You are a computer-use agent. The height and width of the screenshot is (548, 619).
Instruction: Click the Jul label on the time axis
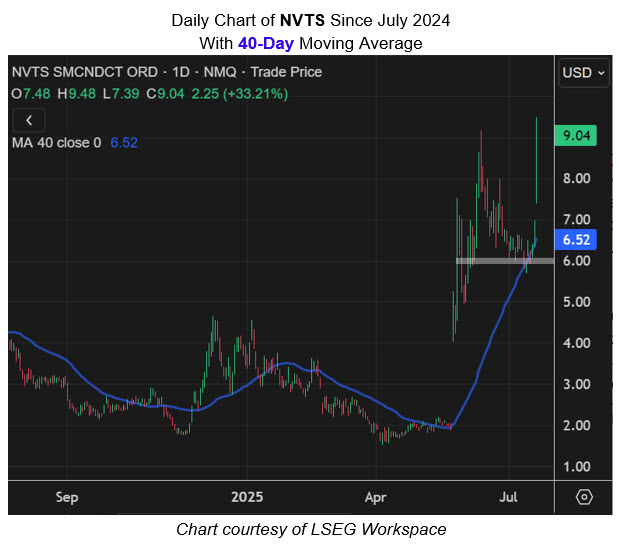pyautogui.click(x=509, y=497)
